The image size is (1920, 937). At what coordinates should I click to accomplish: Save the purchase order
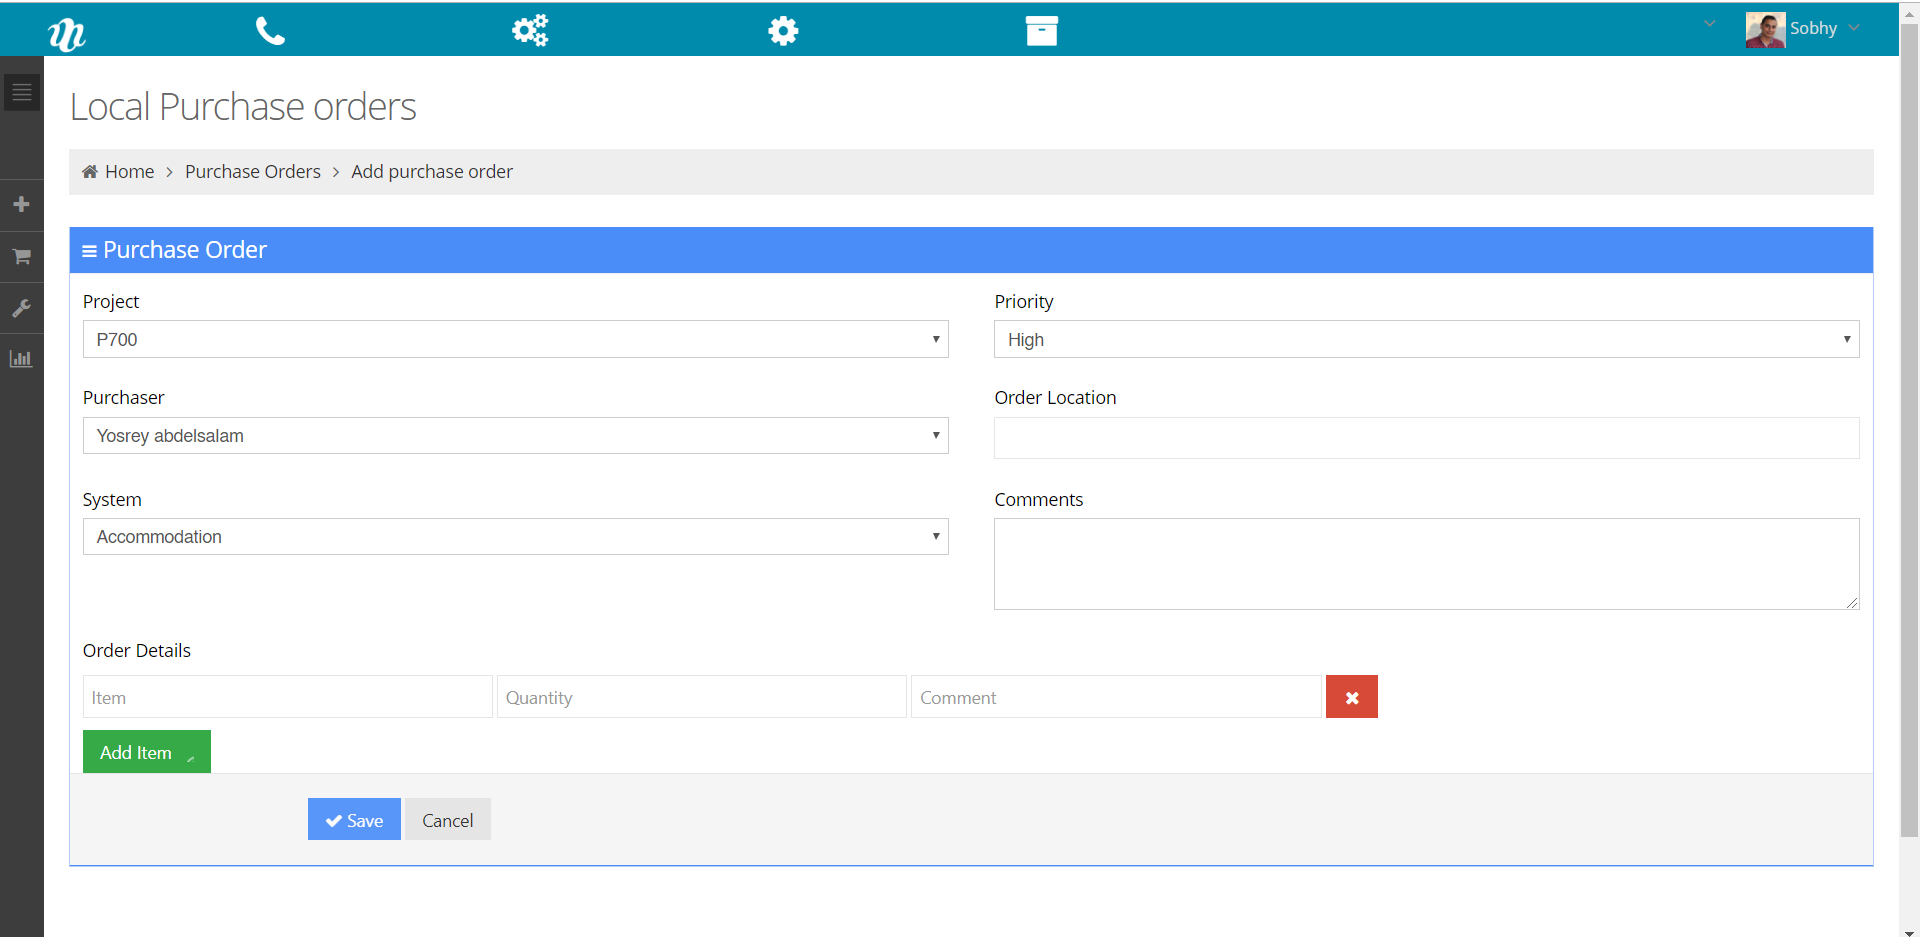[x=354, y=820]
